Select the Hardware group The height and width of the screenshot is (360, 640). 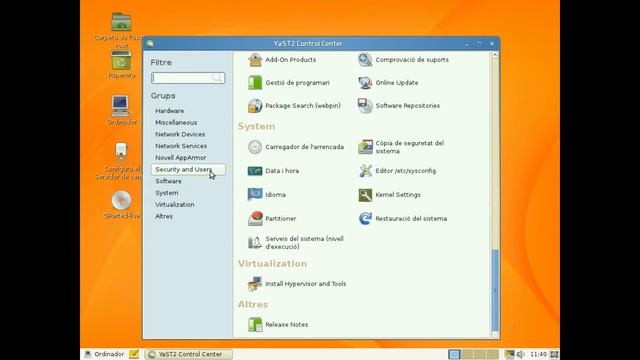(x=169, y=111)
